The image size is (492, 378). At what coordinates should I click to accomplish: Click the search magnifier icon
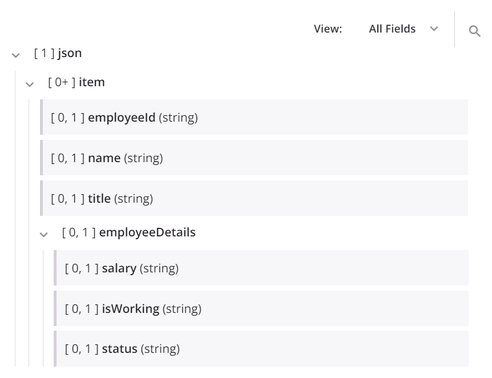[x=474, y=31]
